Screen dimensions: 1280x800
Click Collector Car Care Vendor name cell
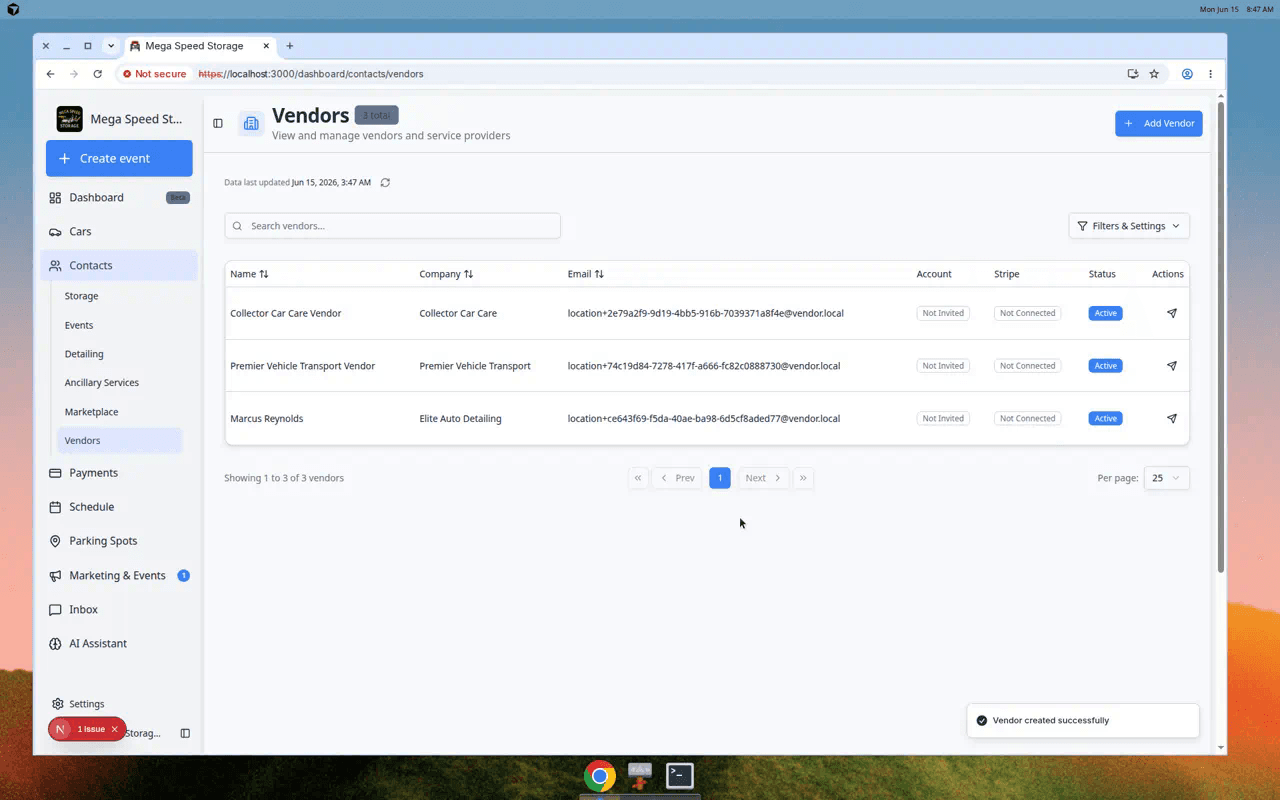(x=285, y=313)
